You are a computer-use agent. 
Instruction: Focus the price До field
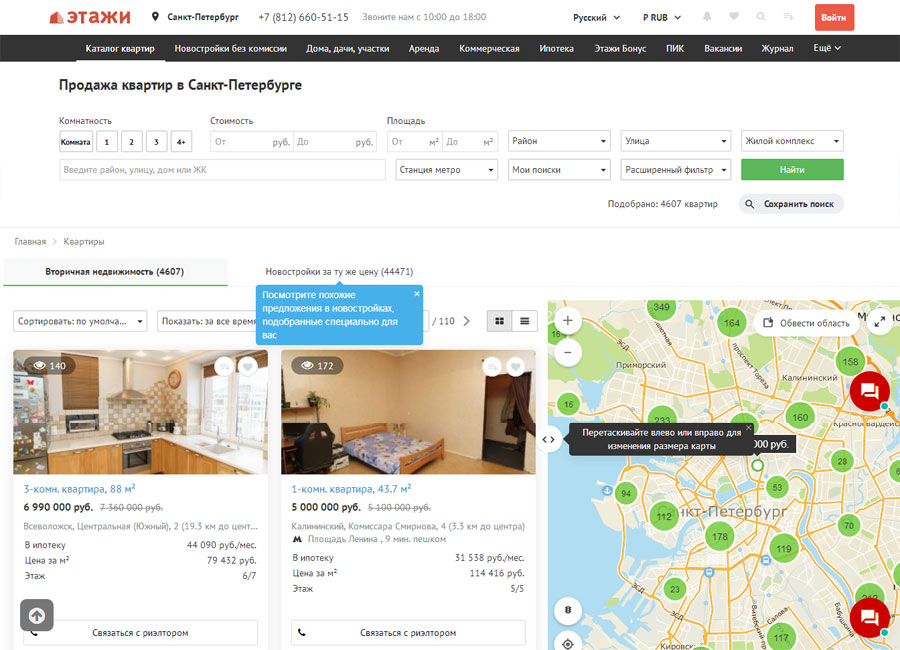click(335, 141)
